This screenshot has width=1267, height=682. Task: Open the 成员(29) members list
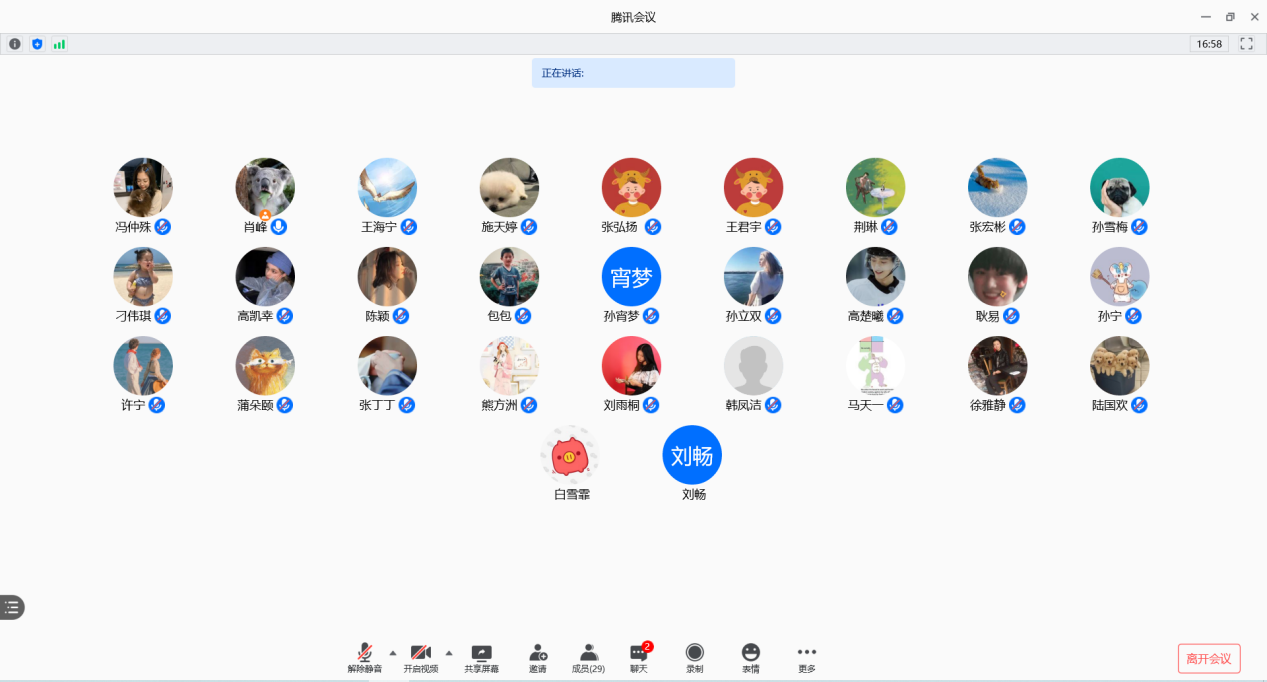(x=588, y=653)
